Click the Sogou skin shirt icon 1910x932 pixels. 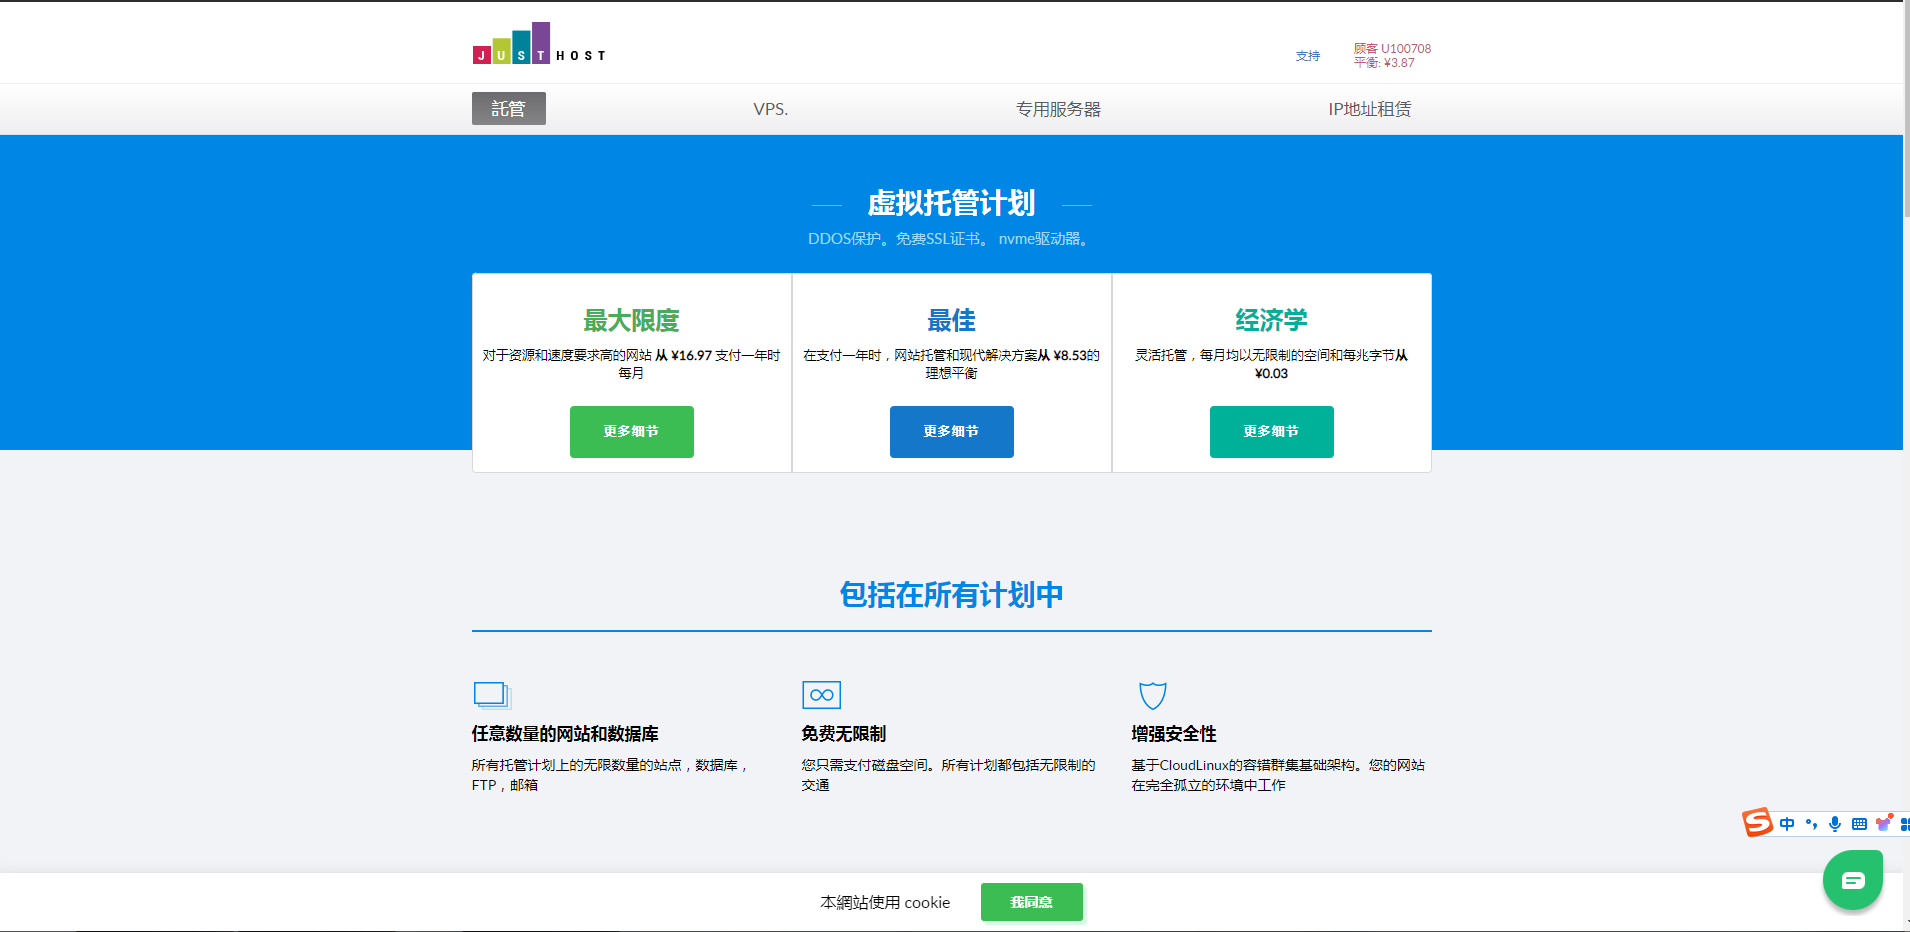click(x=1883, y=824)
